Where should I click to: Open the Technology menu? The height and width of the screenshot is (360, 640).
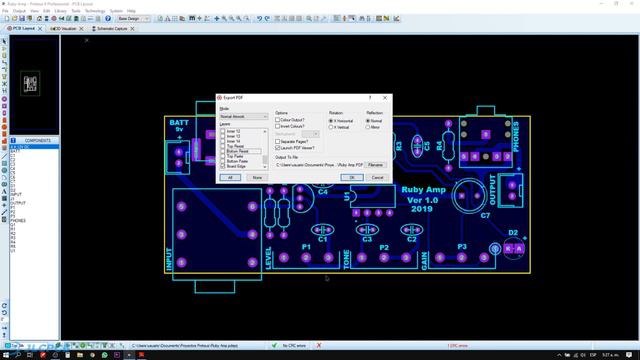point(95,11)
